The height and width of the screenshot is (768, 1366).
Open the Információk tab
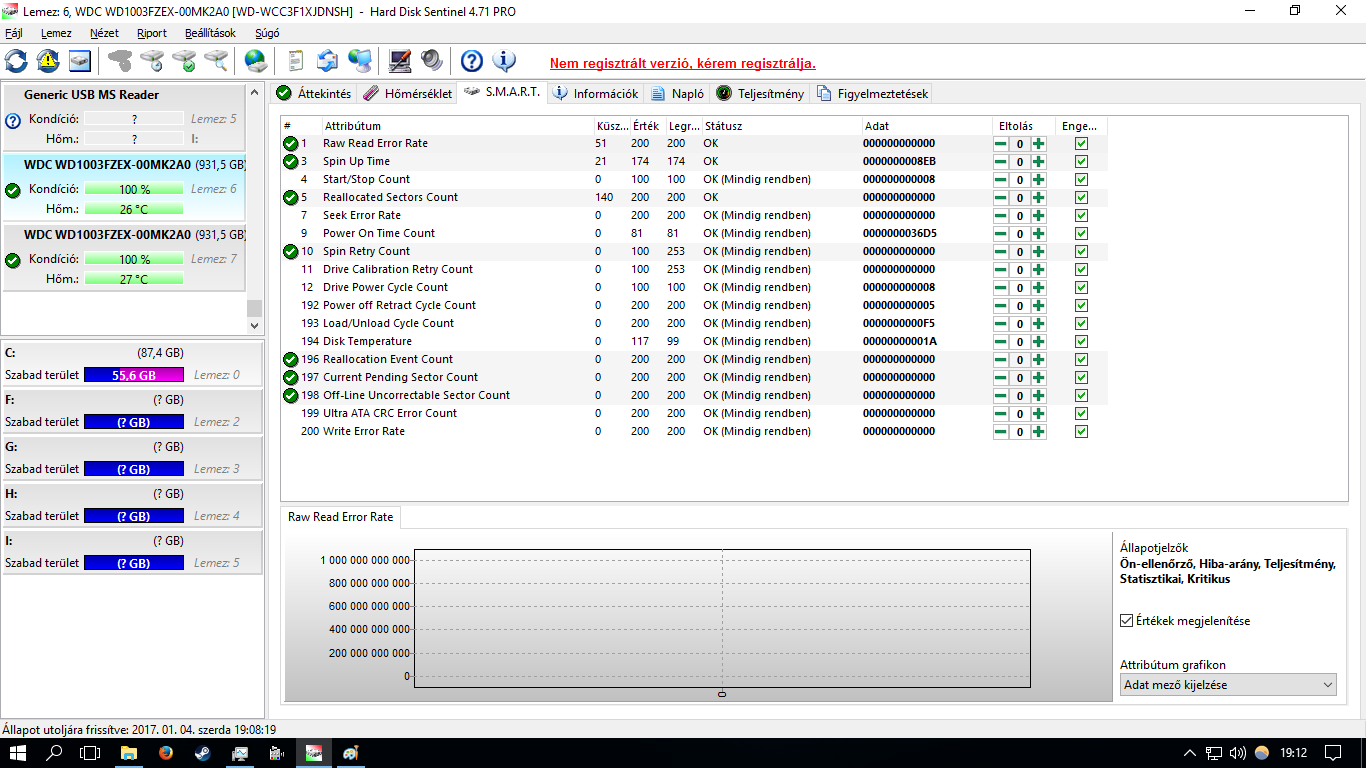coord(595,93)
